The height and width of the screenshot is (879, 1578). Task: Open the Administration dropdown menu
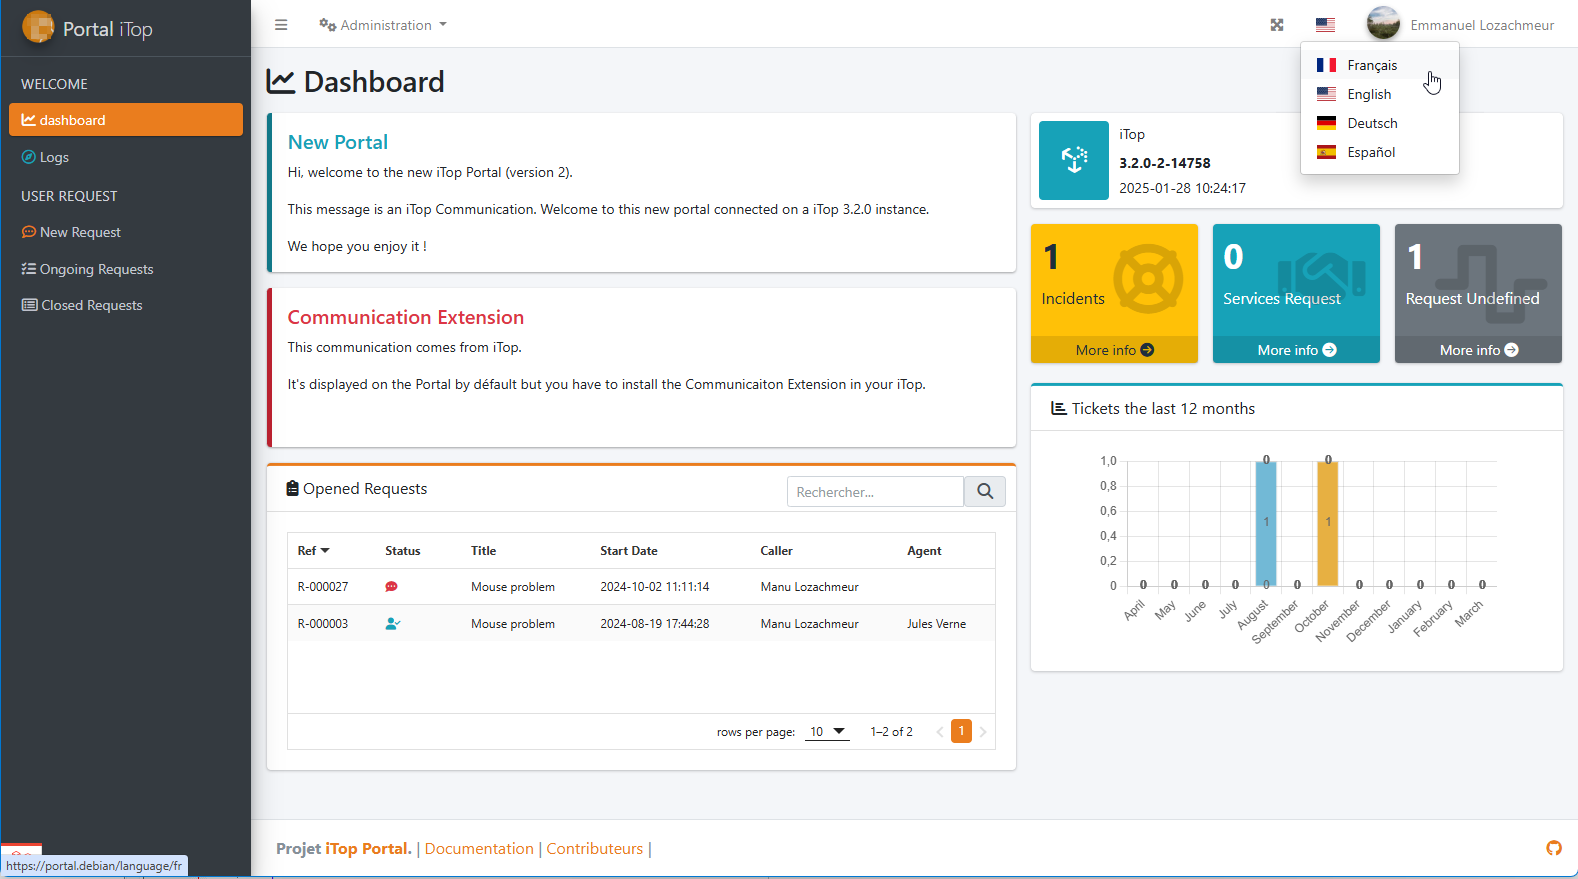point(383,25)
